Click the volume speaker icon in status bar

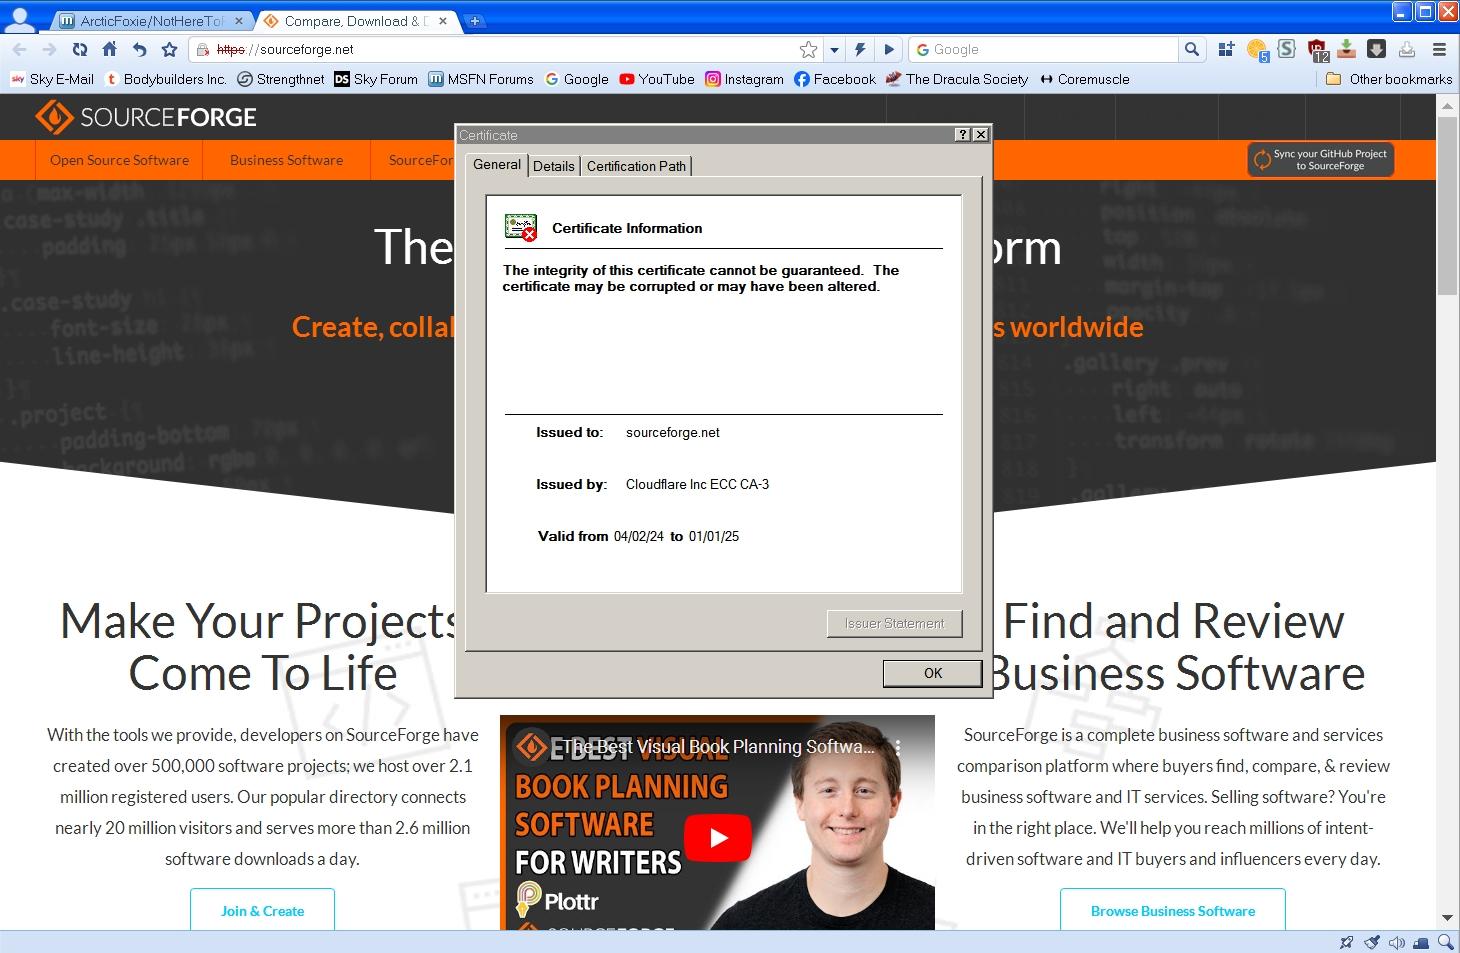(x=1397, y=942)
